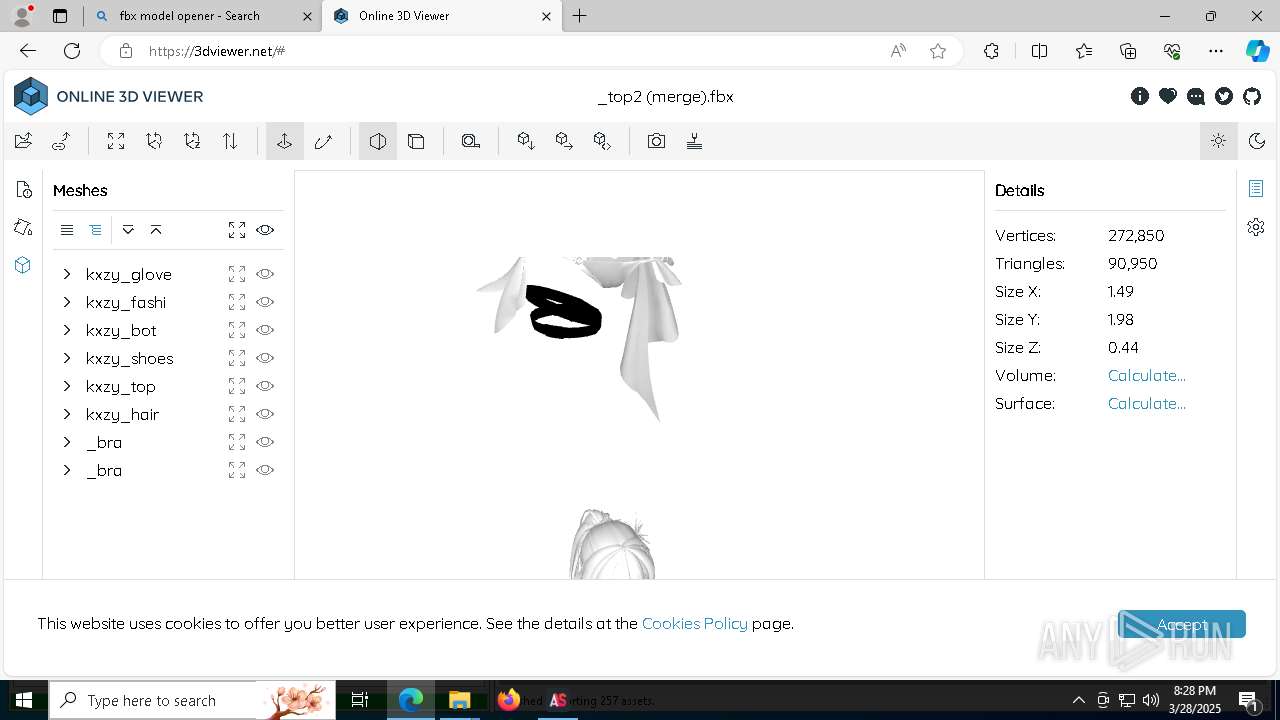The height and width of the screenshot is (720, 1280).
Task: Set Y axis as up vector
Action: pyautogui.click(x=154, y=141)
